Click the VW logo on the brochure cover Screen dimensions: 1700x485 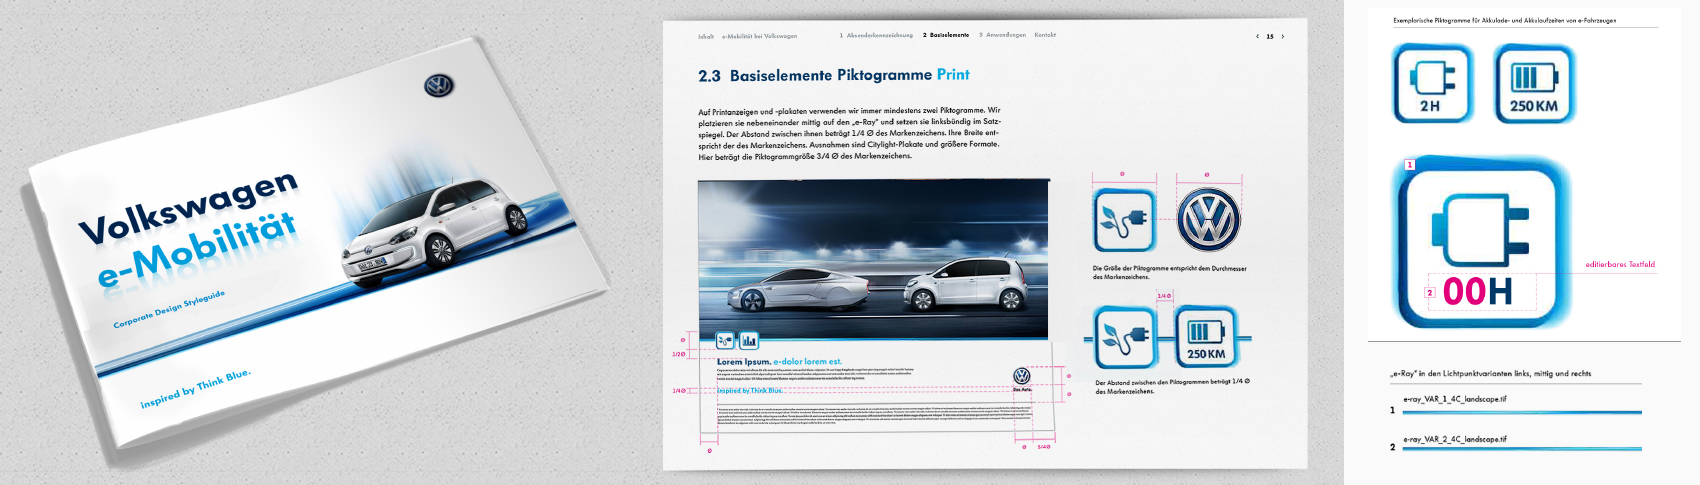(x=439, y=86)
